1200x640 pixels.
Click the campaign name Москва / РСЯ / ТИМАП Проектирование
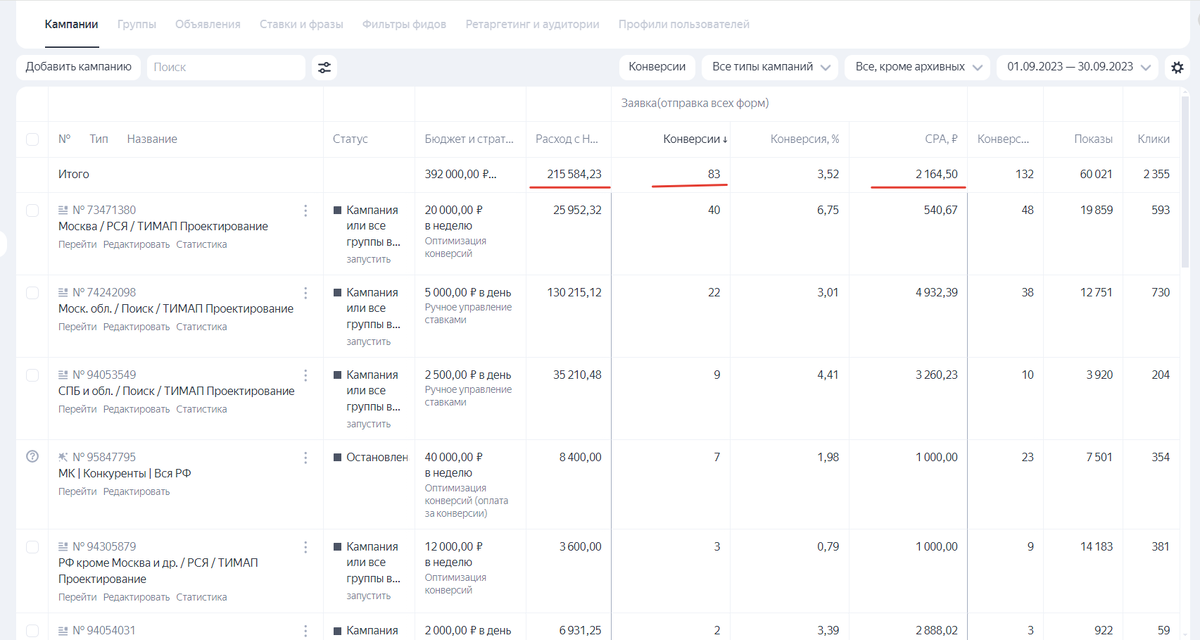[x=163, y=227]
